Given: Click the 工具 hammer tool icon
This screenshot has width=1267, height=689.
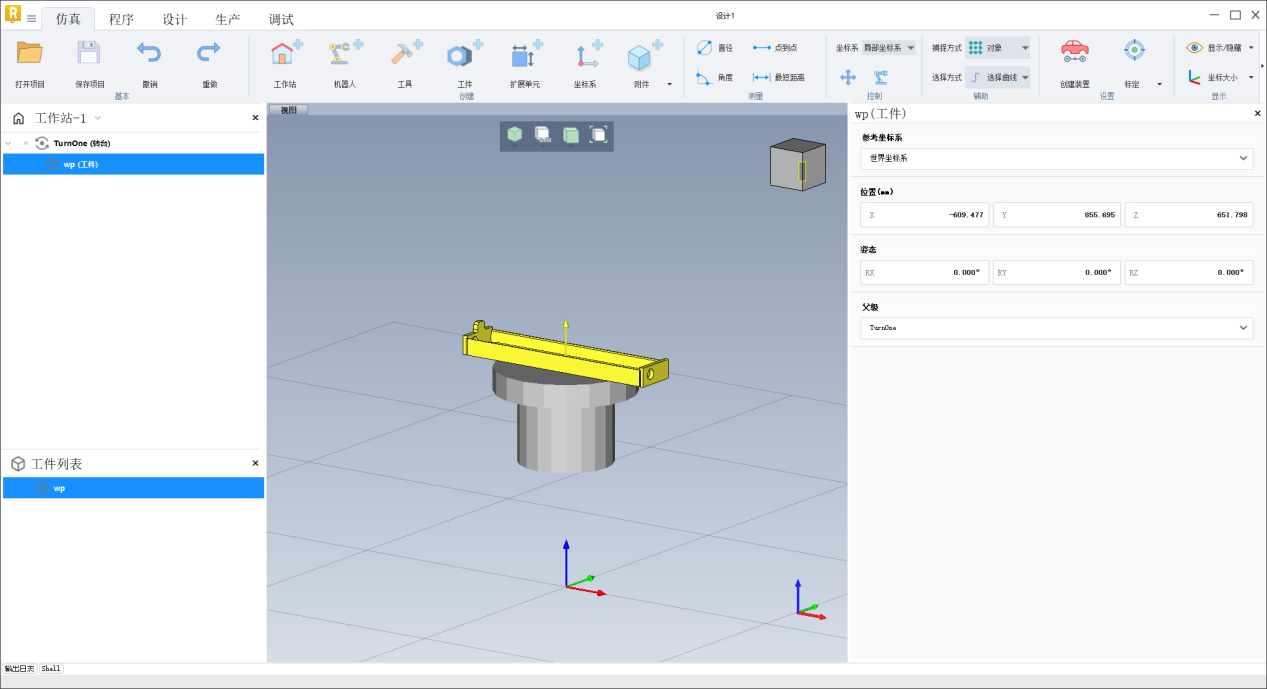Looking at the screenshot, I should [405, 54].
